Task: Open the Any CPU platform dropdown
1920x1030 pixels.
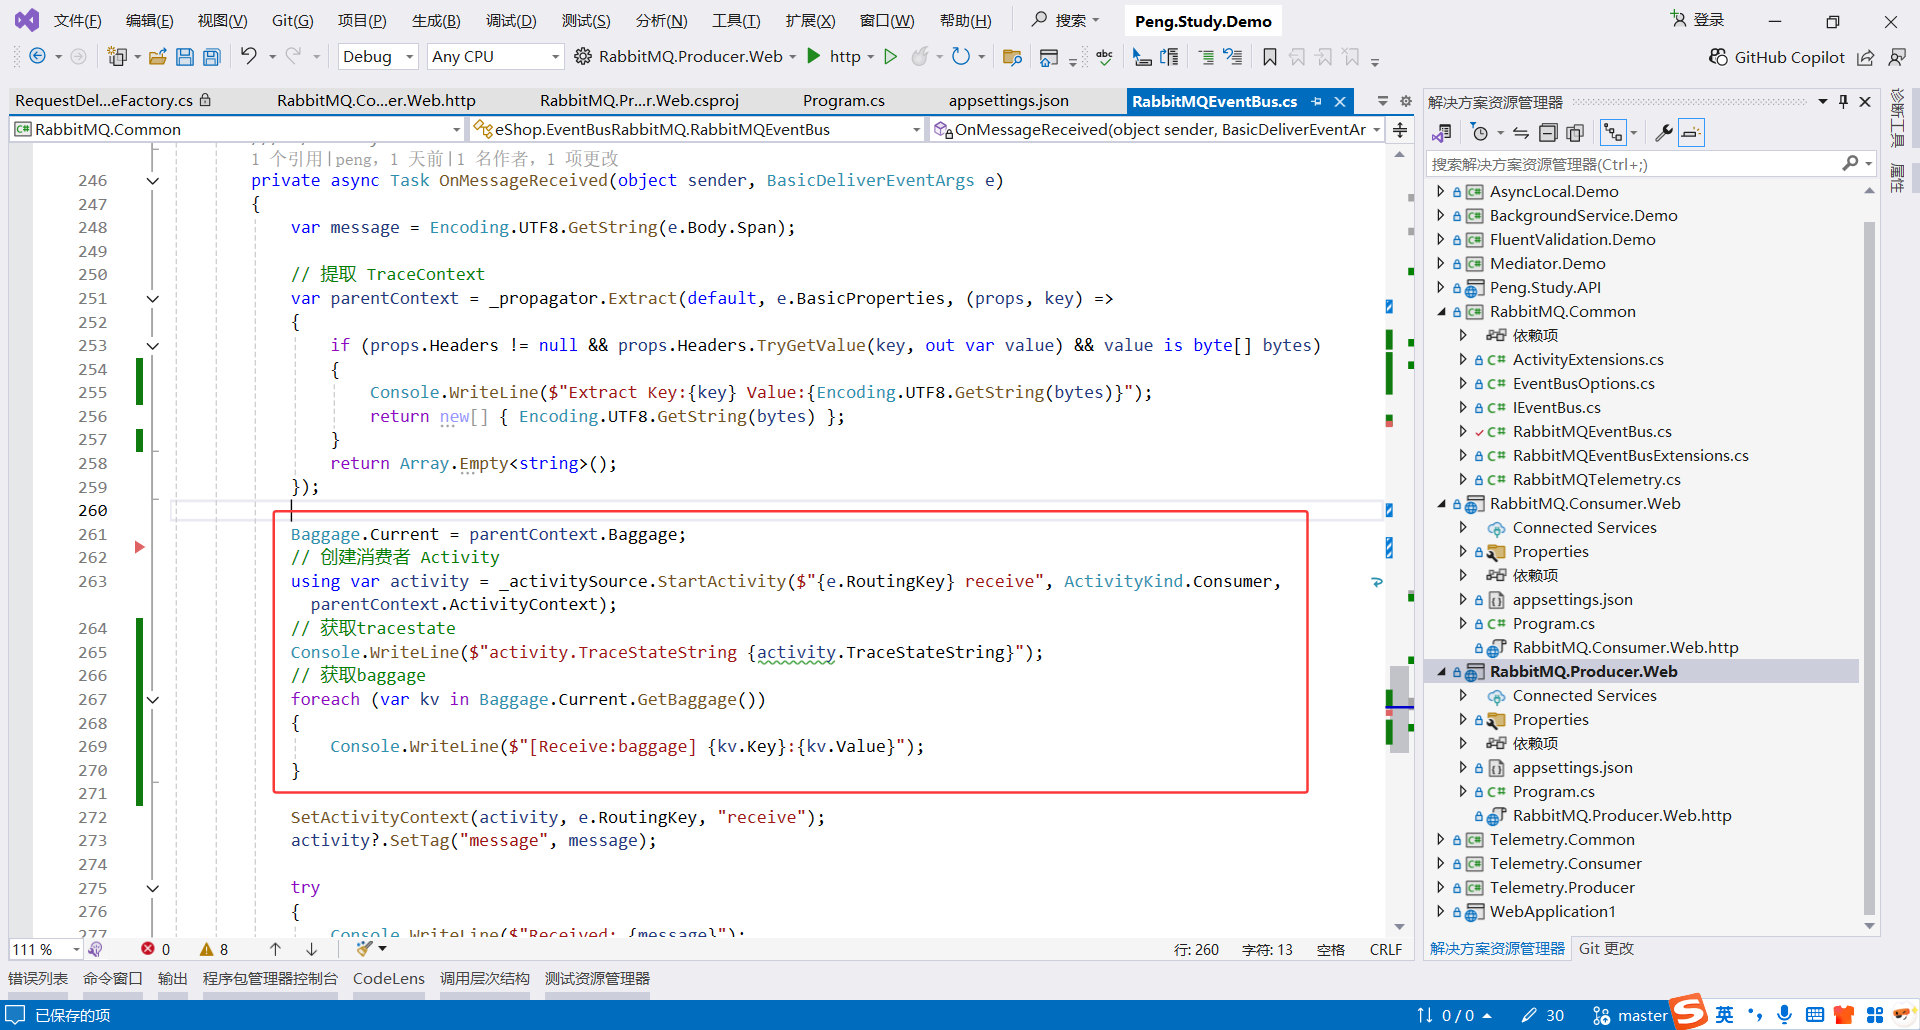Action: click(x=495, y=57)
